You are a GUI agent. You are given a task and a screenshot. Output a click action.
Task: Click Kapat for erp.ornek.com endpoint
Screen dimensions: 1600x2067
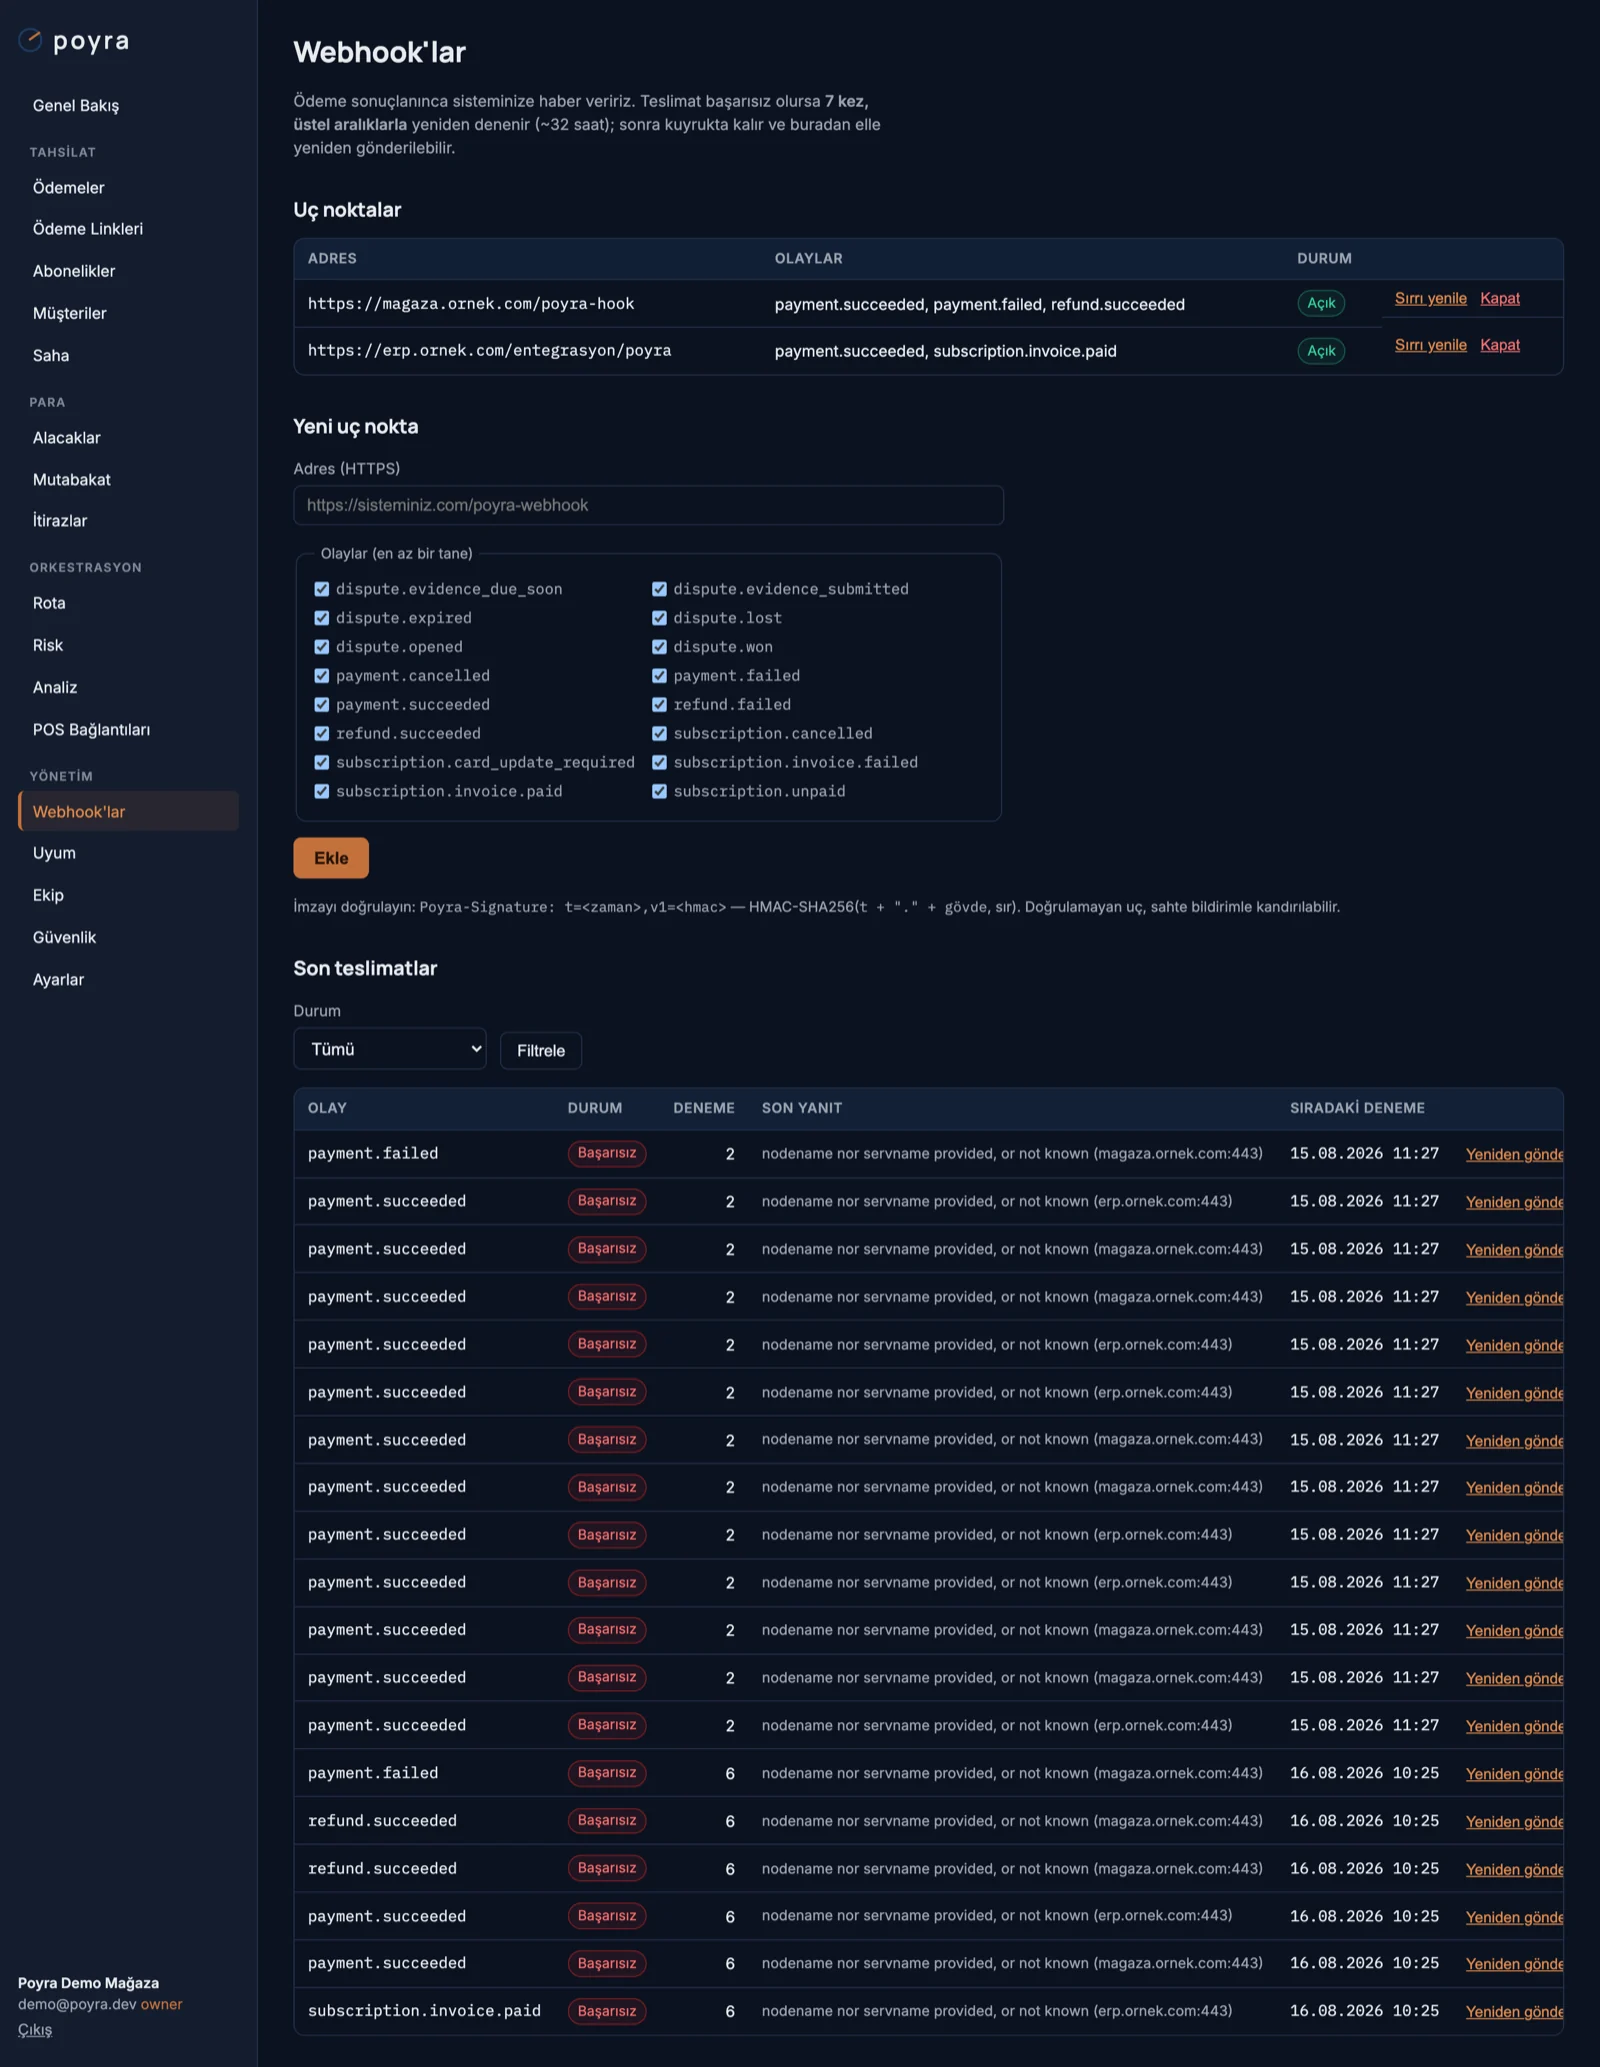pyautogui.click(x=1500, y=345)
